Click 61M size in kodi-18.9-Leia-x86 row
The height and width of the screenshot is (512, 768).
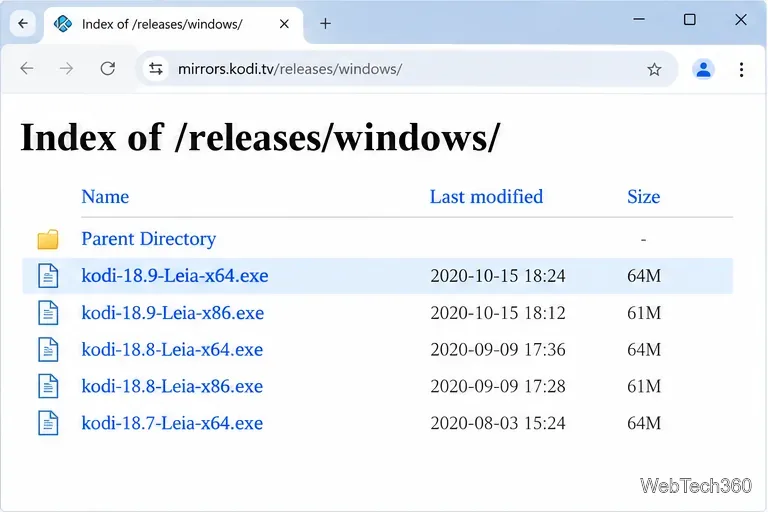(644, 313)
